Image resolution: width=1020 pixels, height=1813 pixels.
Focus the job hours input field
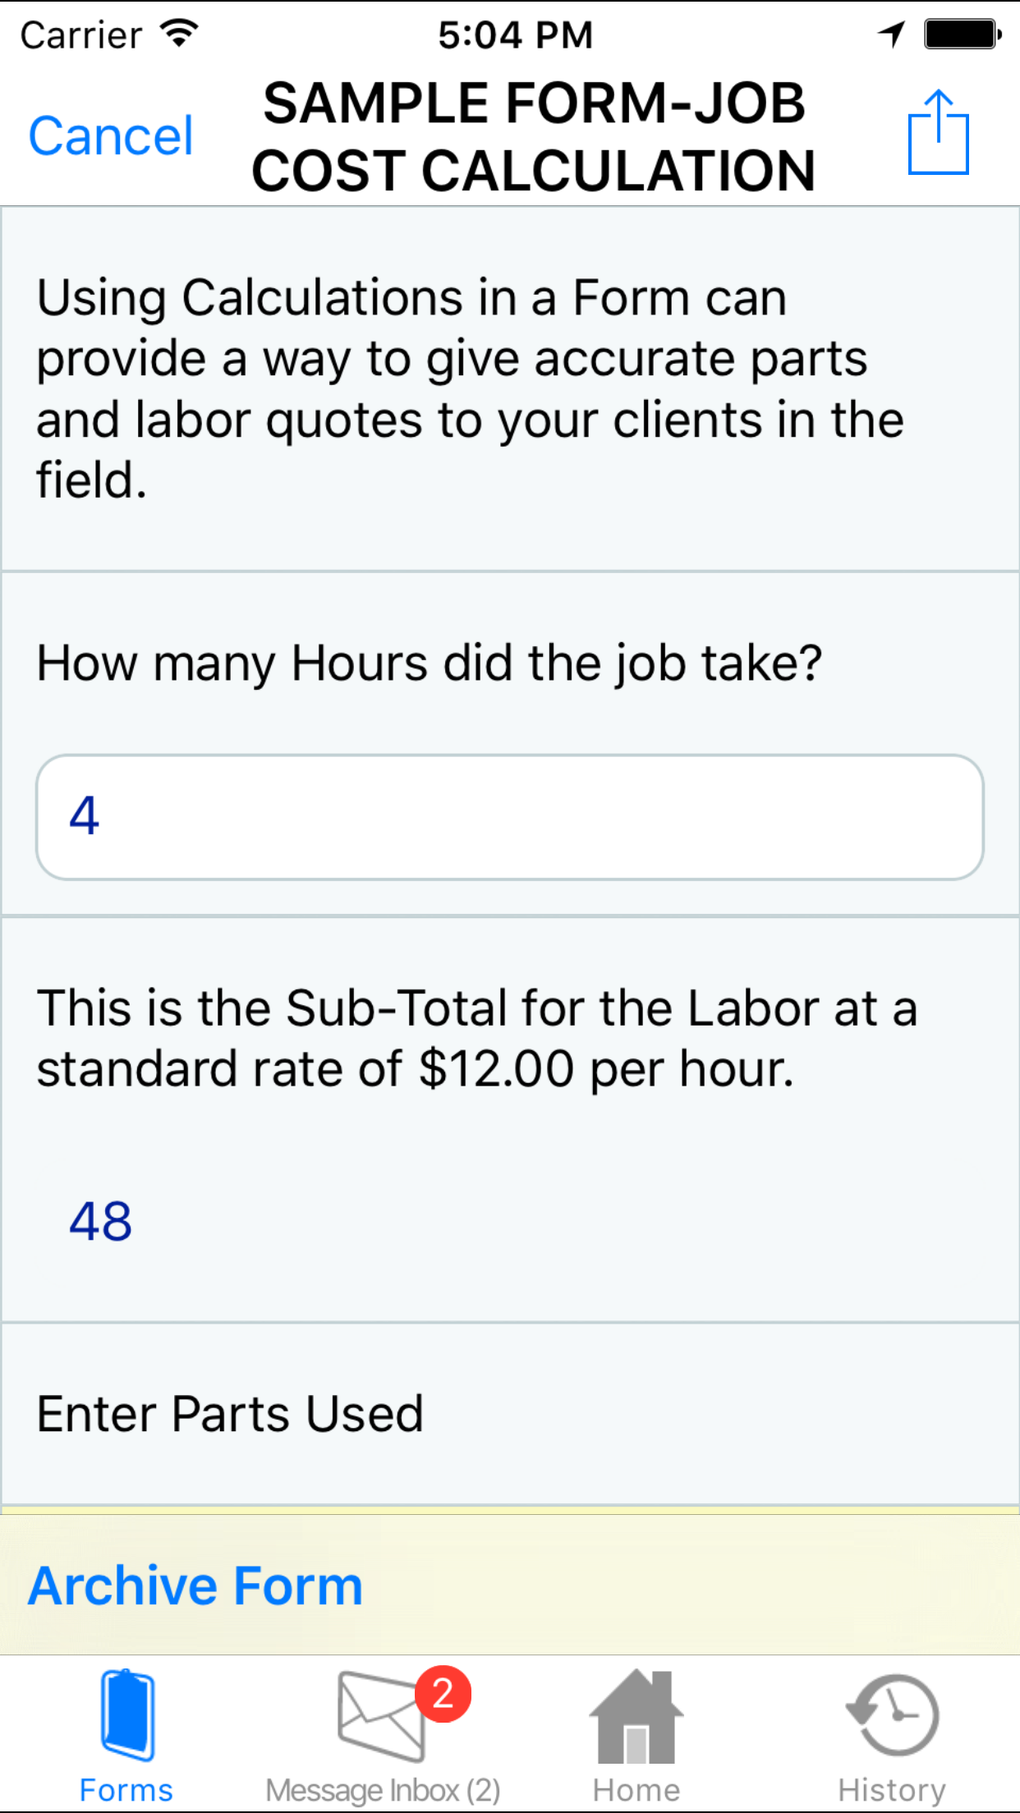[510, 817]
